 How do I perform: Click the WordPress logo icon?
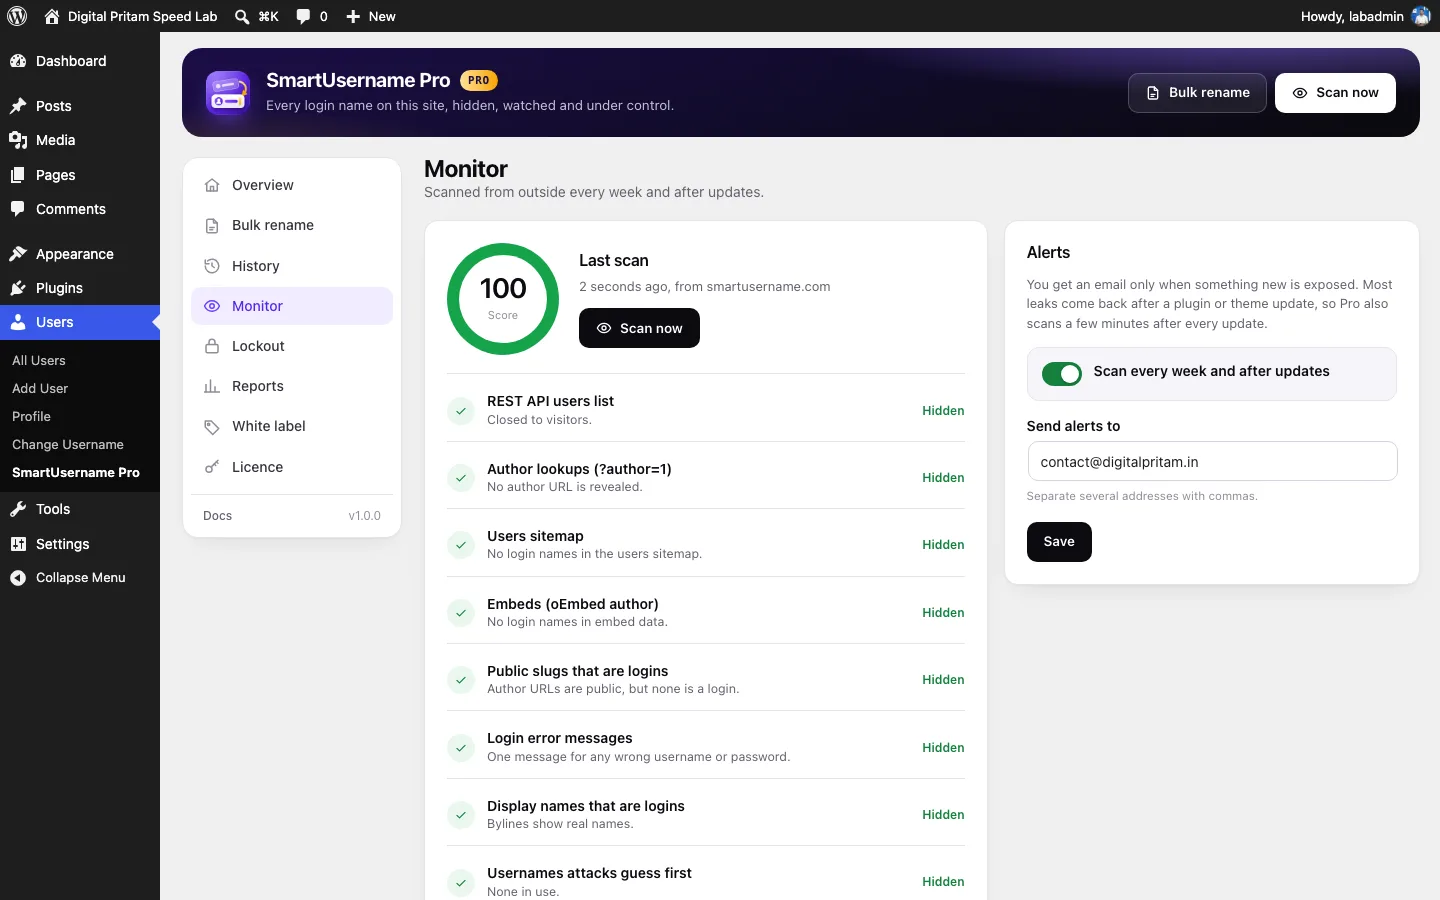coord(17,16)
